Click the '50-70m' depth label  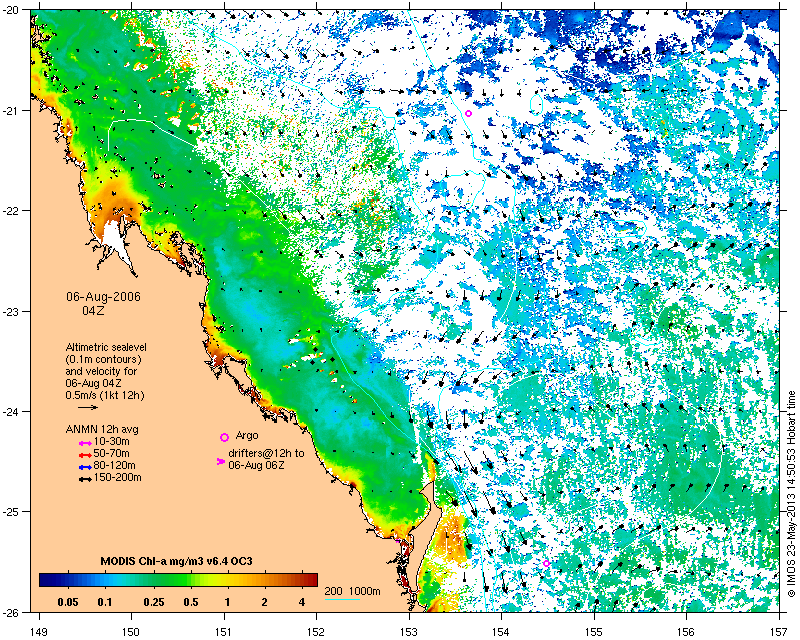(x=111, y=453)
